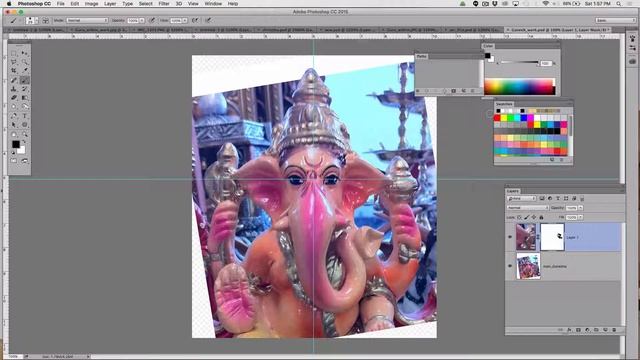Image resolution: width=640 pixels, height=360 pixels.
Task: Select the Pen tool
Action: point(14,116)
